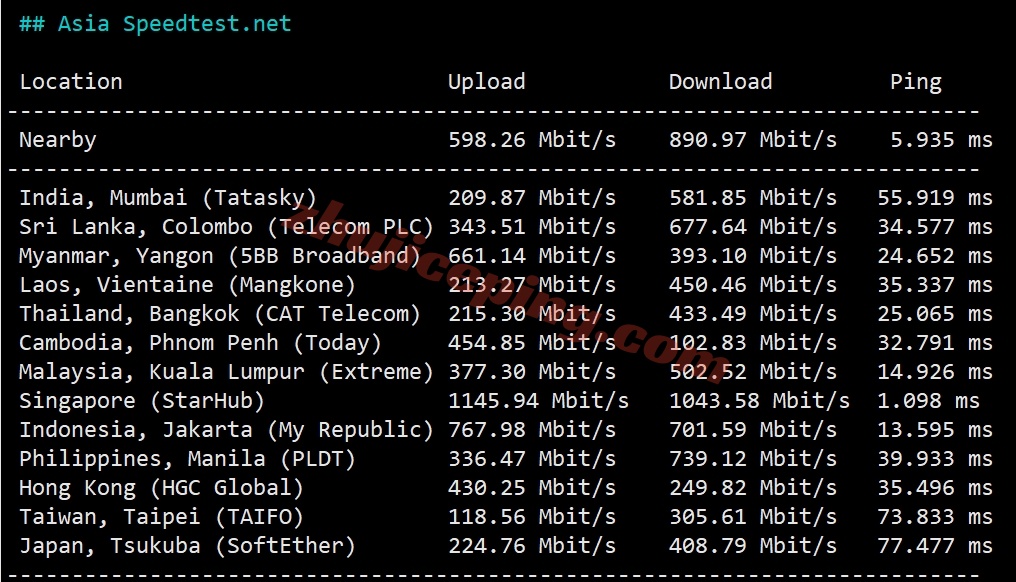Select Yangon upload 661.14 Mbit/s

coord(532,256)
